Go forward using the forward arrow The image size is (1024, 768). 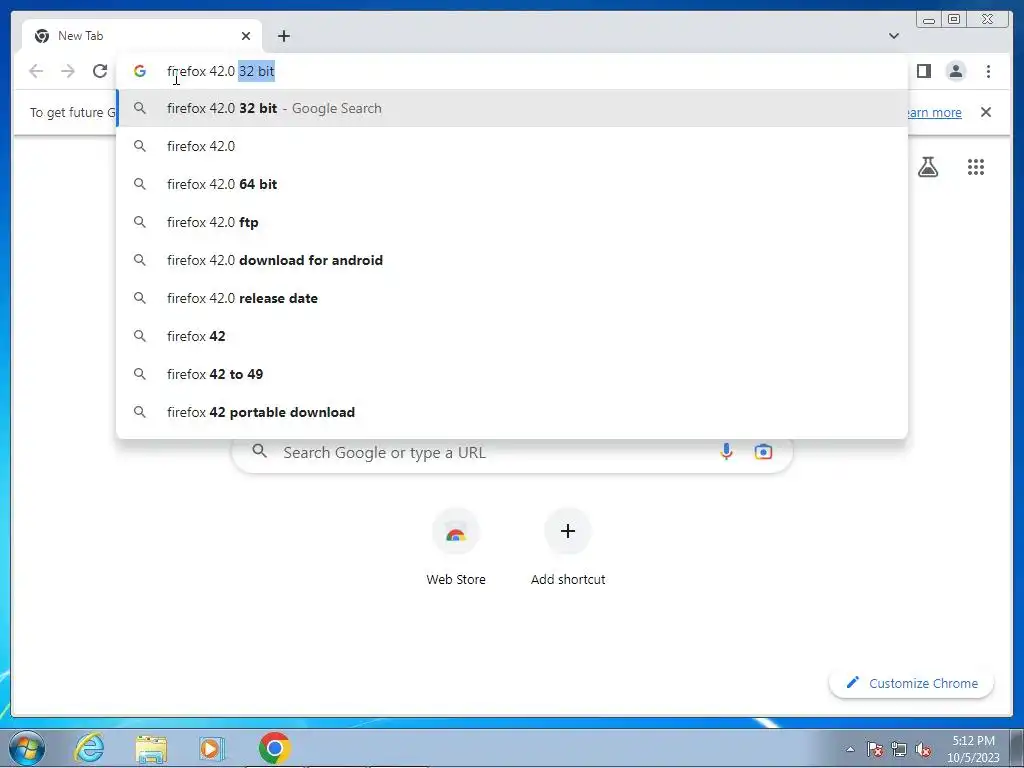point(68,71)
